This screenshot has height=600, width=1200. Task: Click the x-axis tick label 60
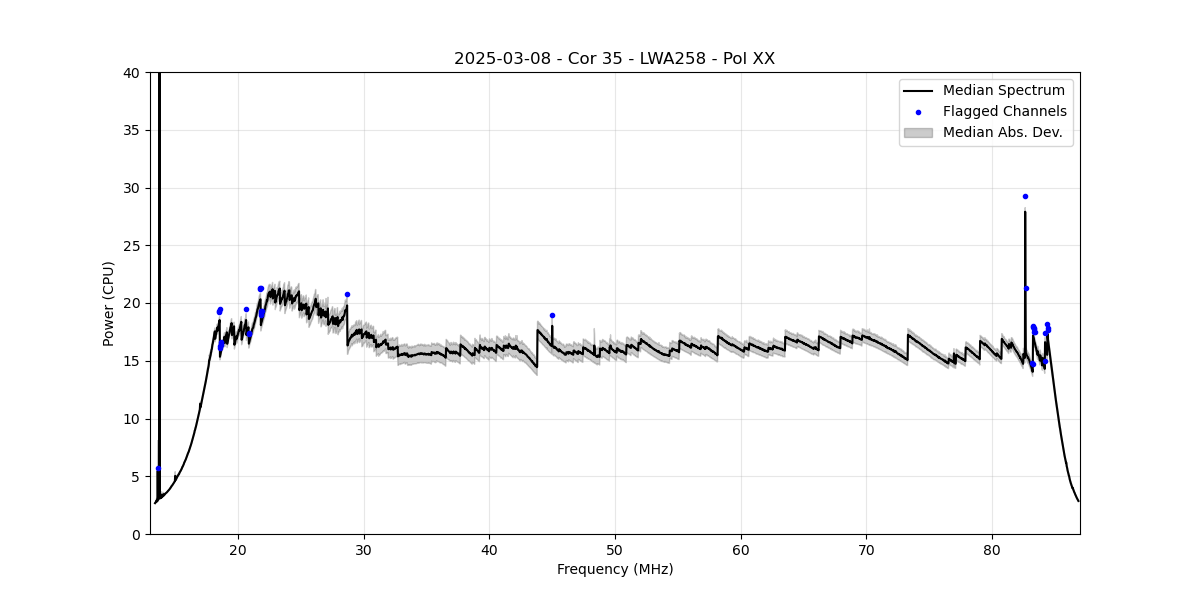click(x=741, y=550)
